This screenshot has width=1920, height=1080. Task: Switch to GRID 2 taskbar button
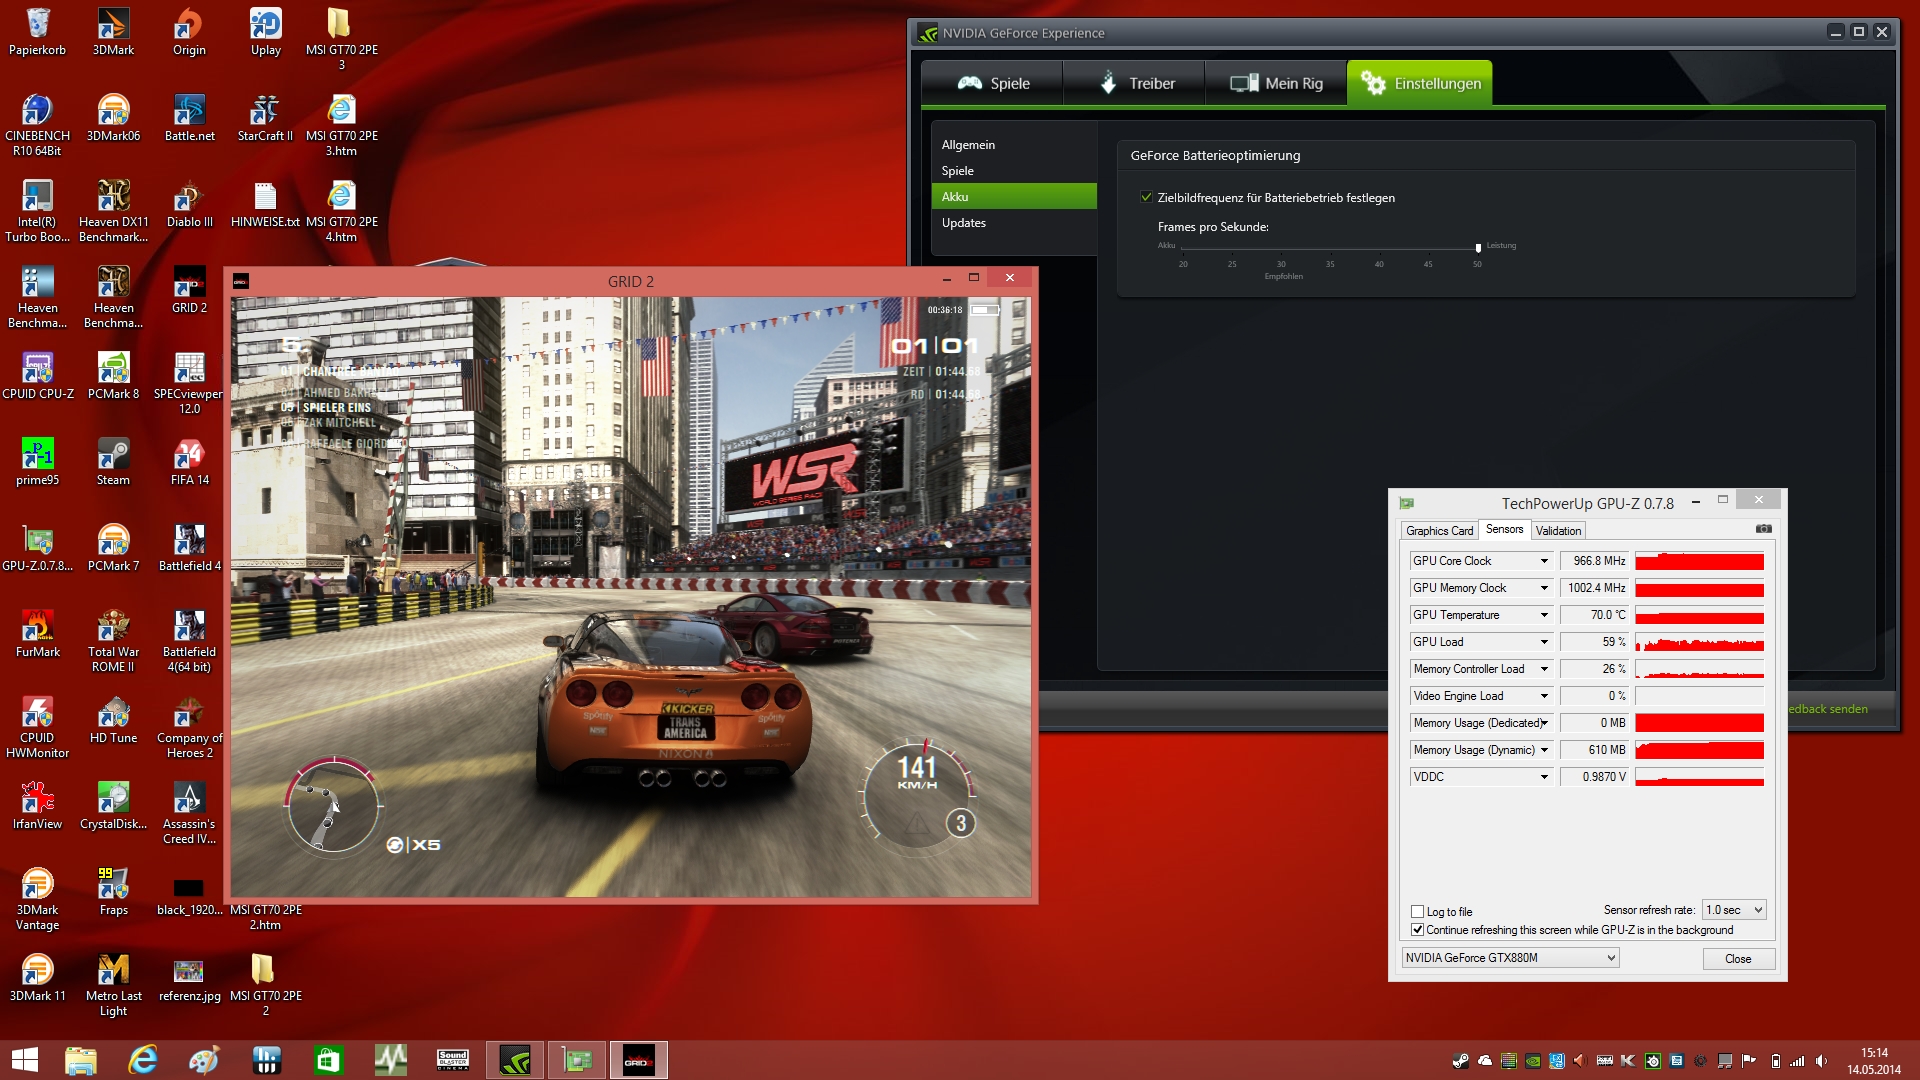point(638,1060)
